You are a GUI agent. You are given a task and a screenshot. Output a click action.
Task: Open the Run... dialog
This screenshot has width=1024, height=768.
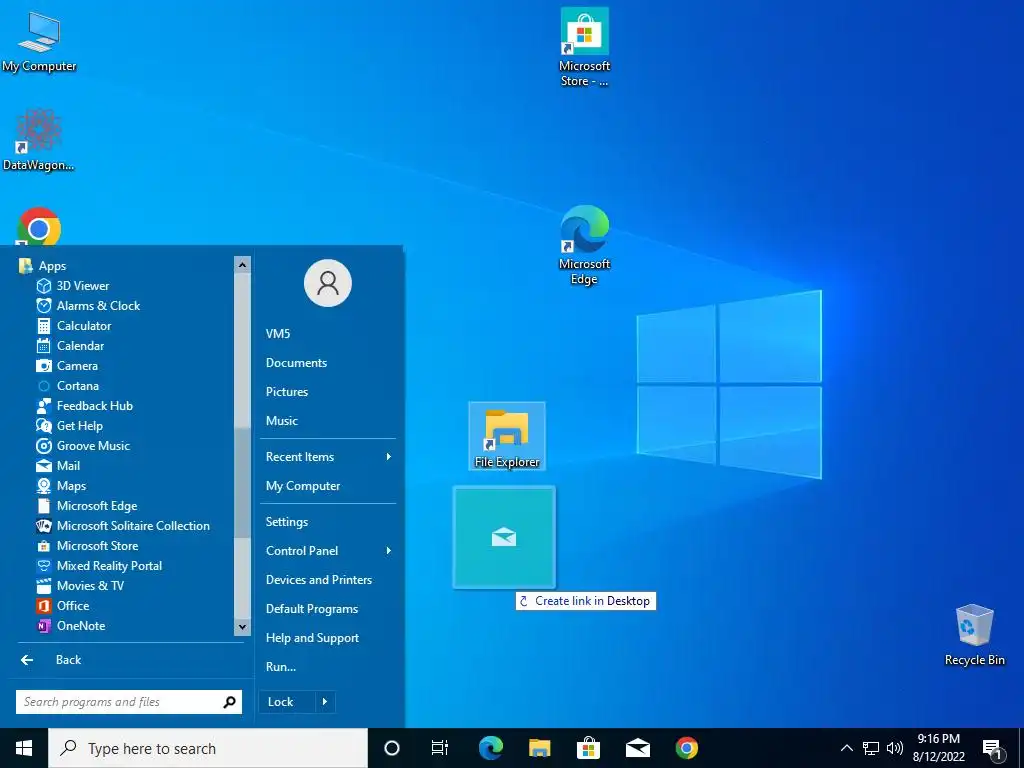coord(281,667)
